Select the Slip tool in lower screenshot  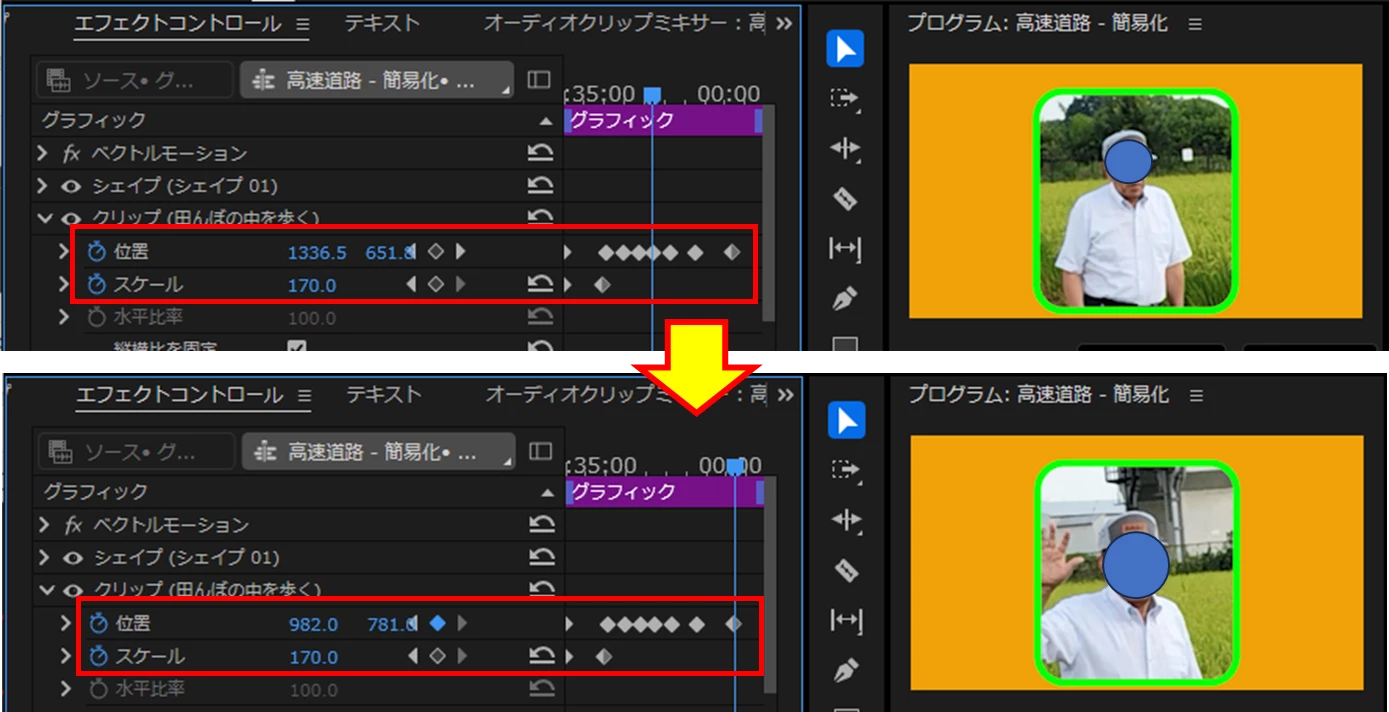point(846,620)
